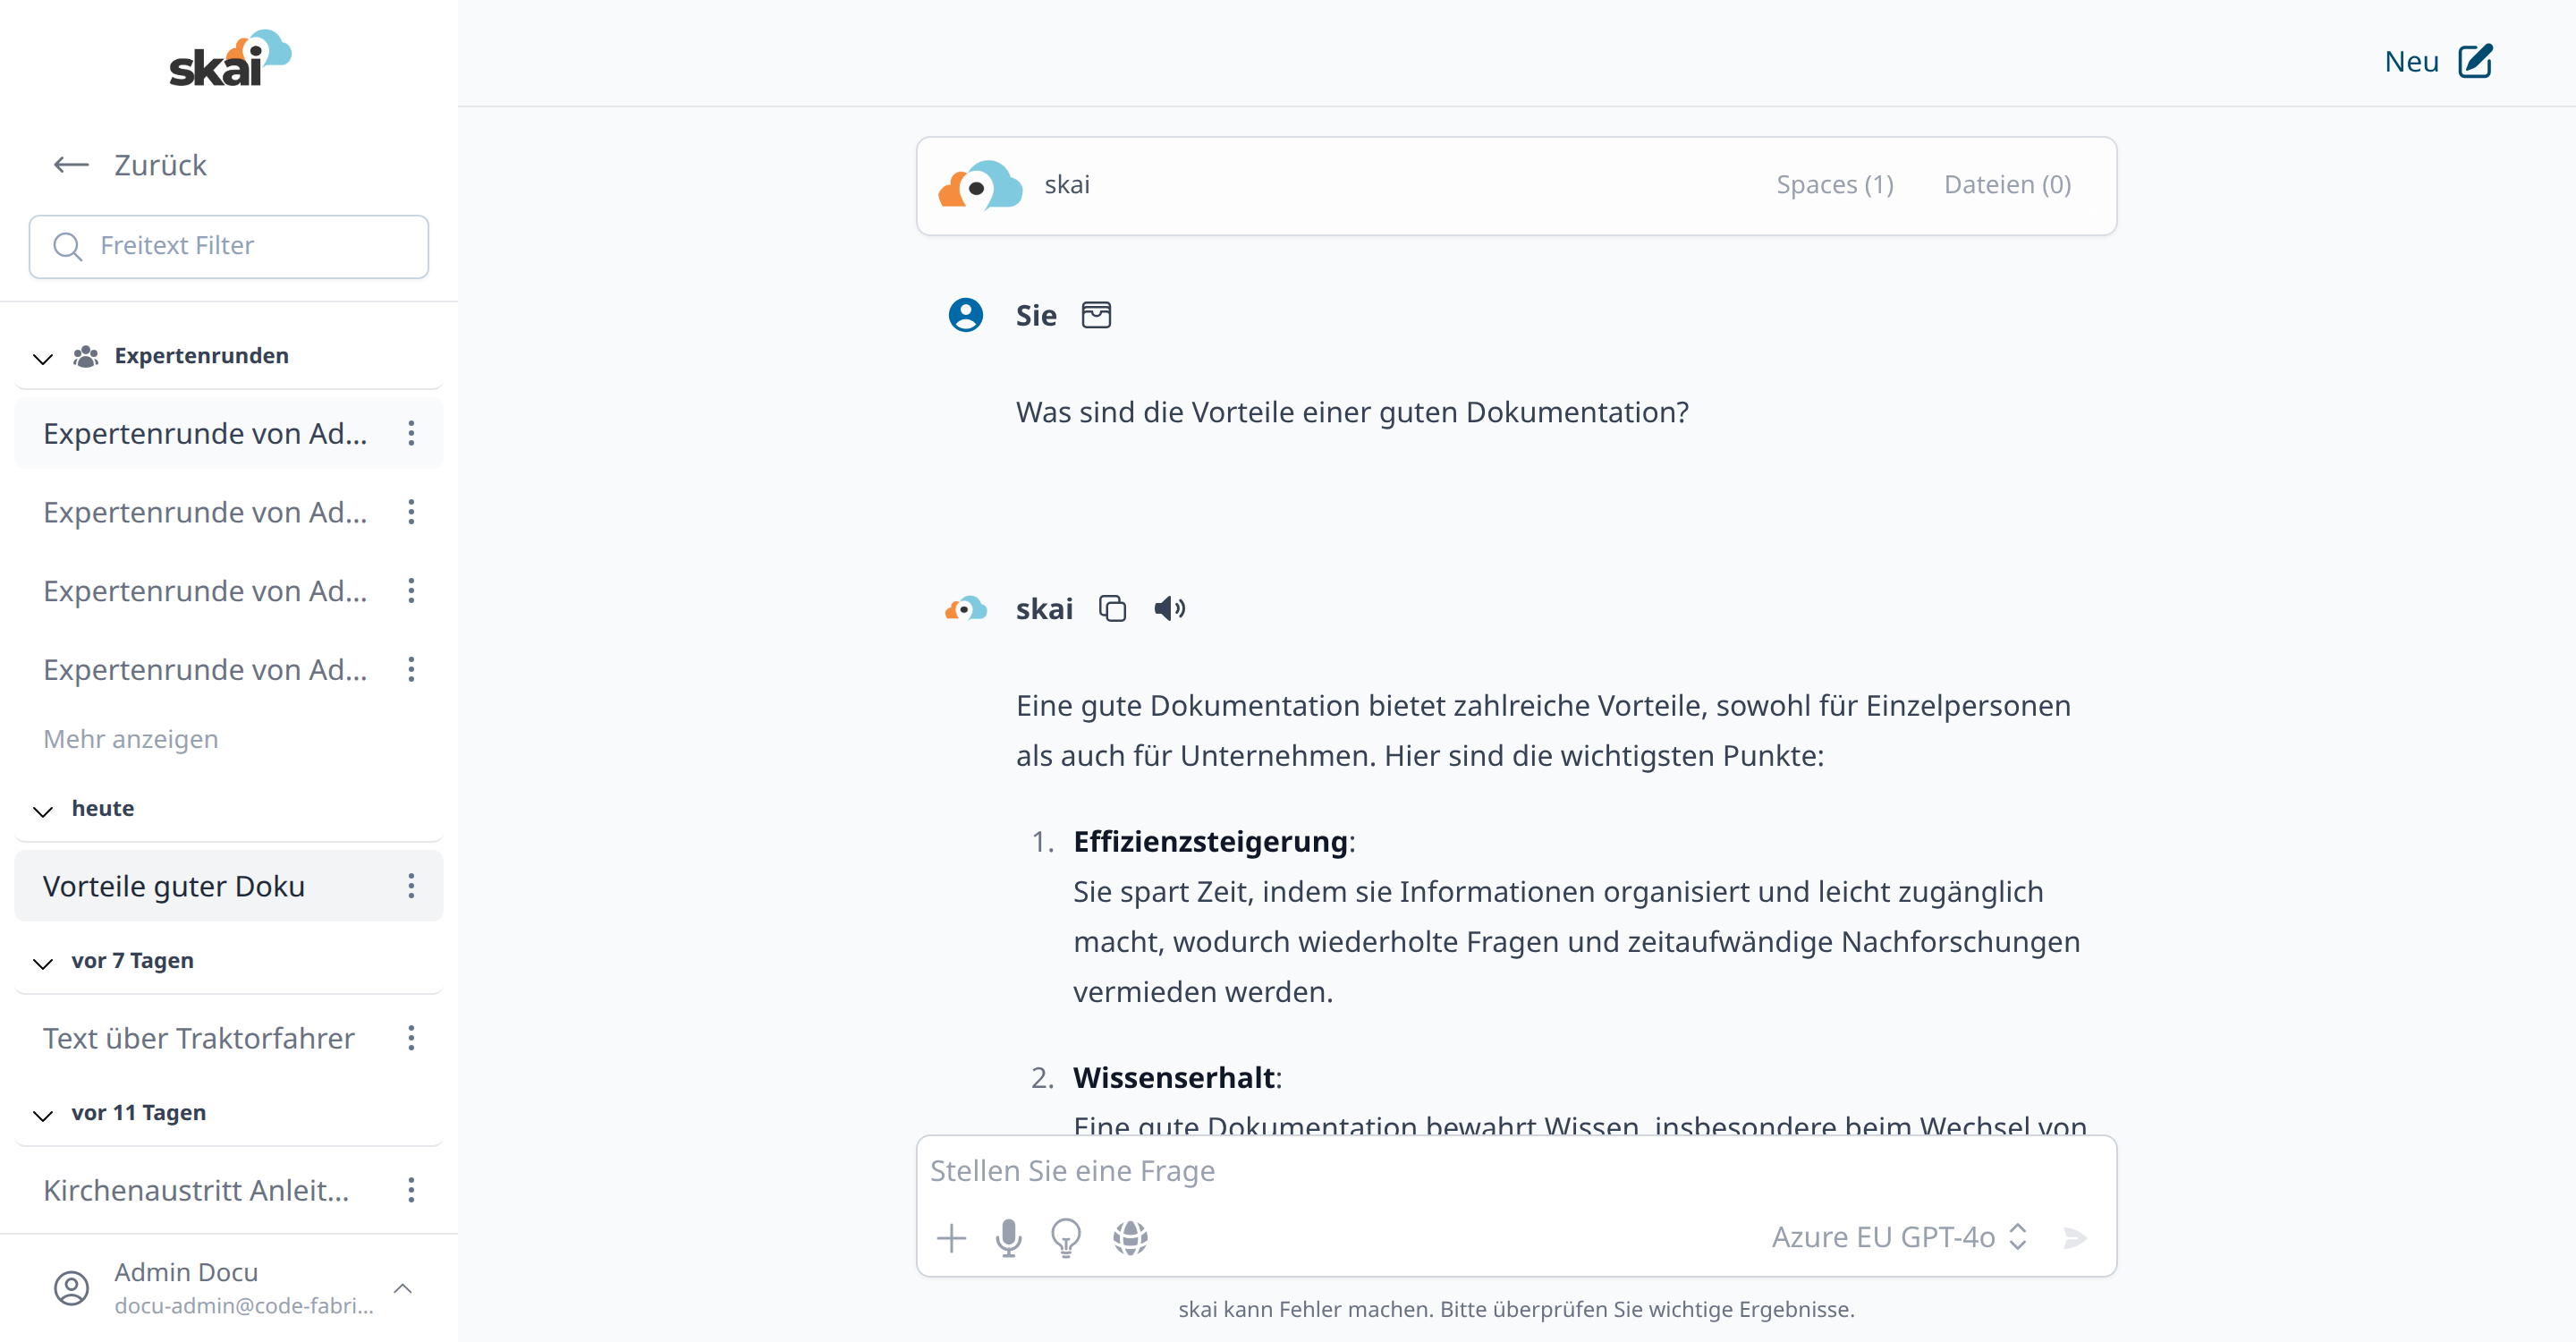Screen dimensions: 2576x1342
Task: Open second Expertenrunde von Ad... chat
Action: [205, 512]
